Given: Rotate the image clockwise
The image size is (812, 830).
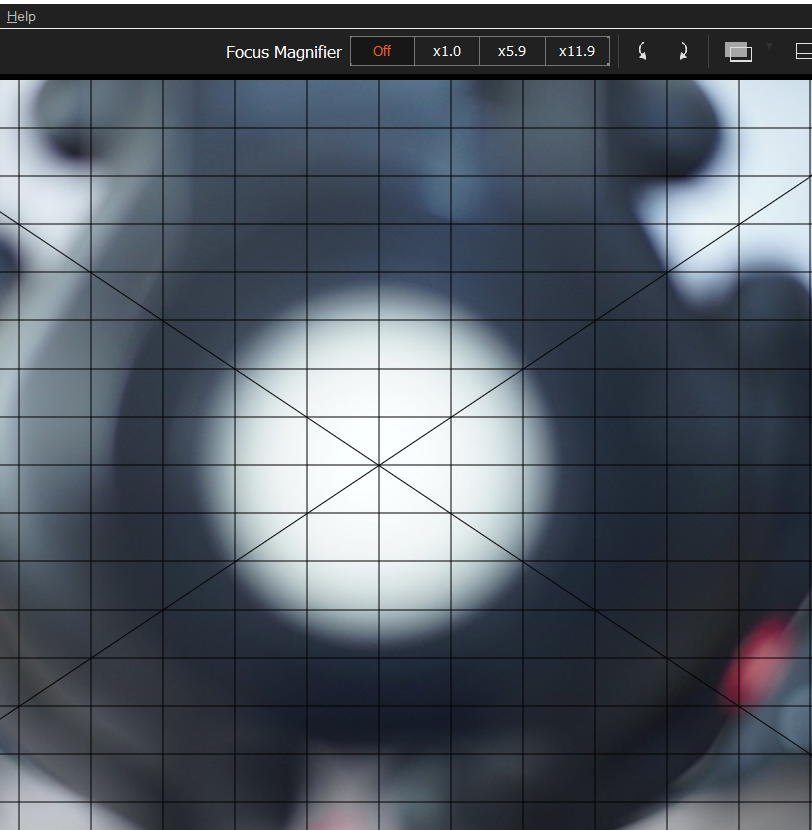Looking at the screenshot, I should (683, 51).
